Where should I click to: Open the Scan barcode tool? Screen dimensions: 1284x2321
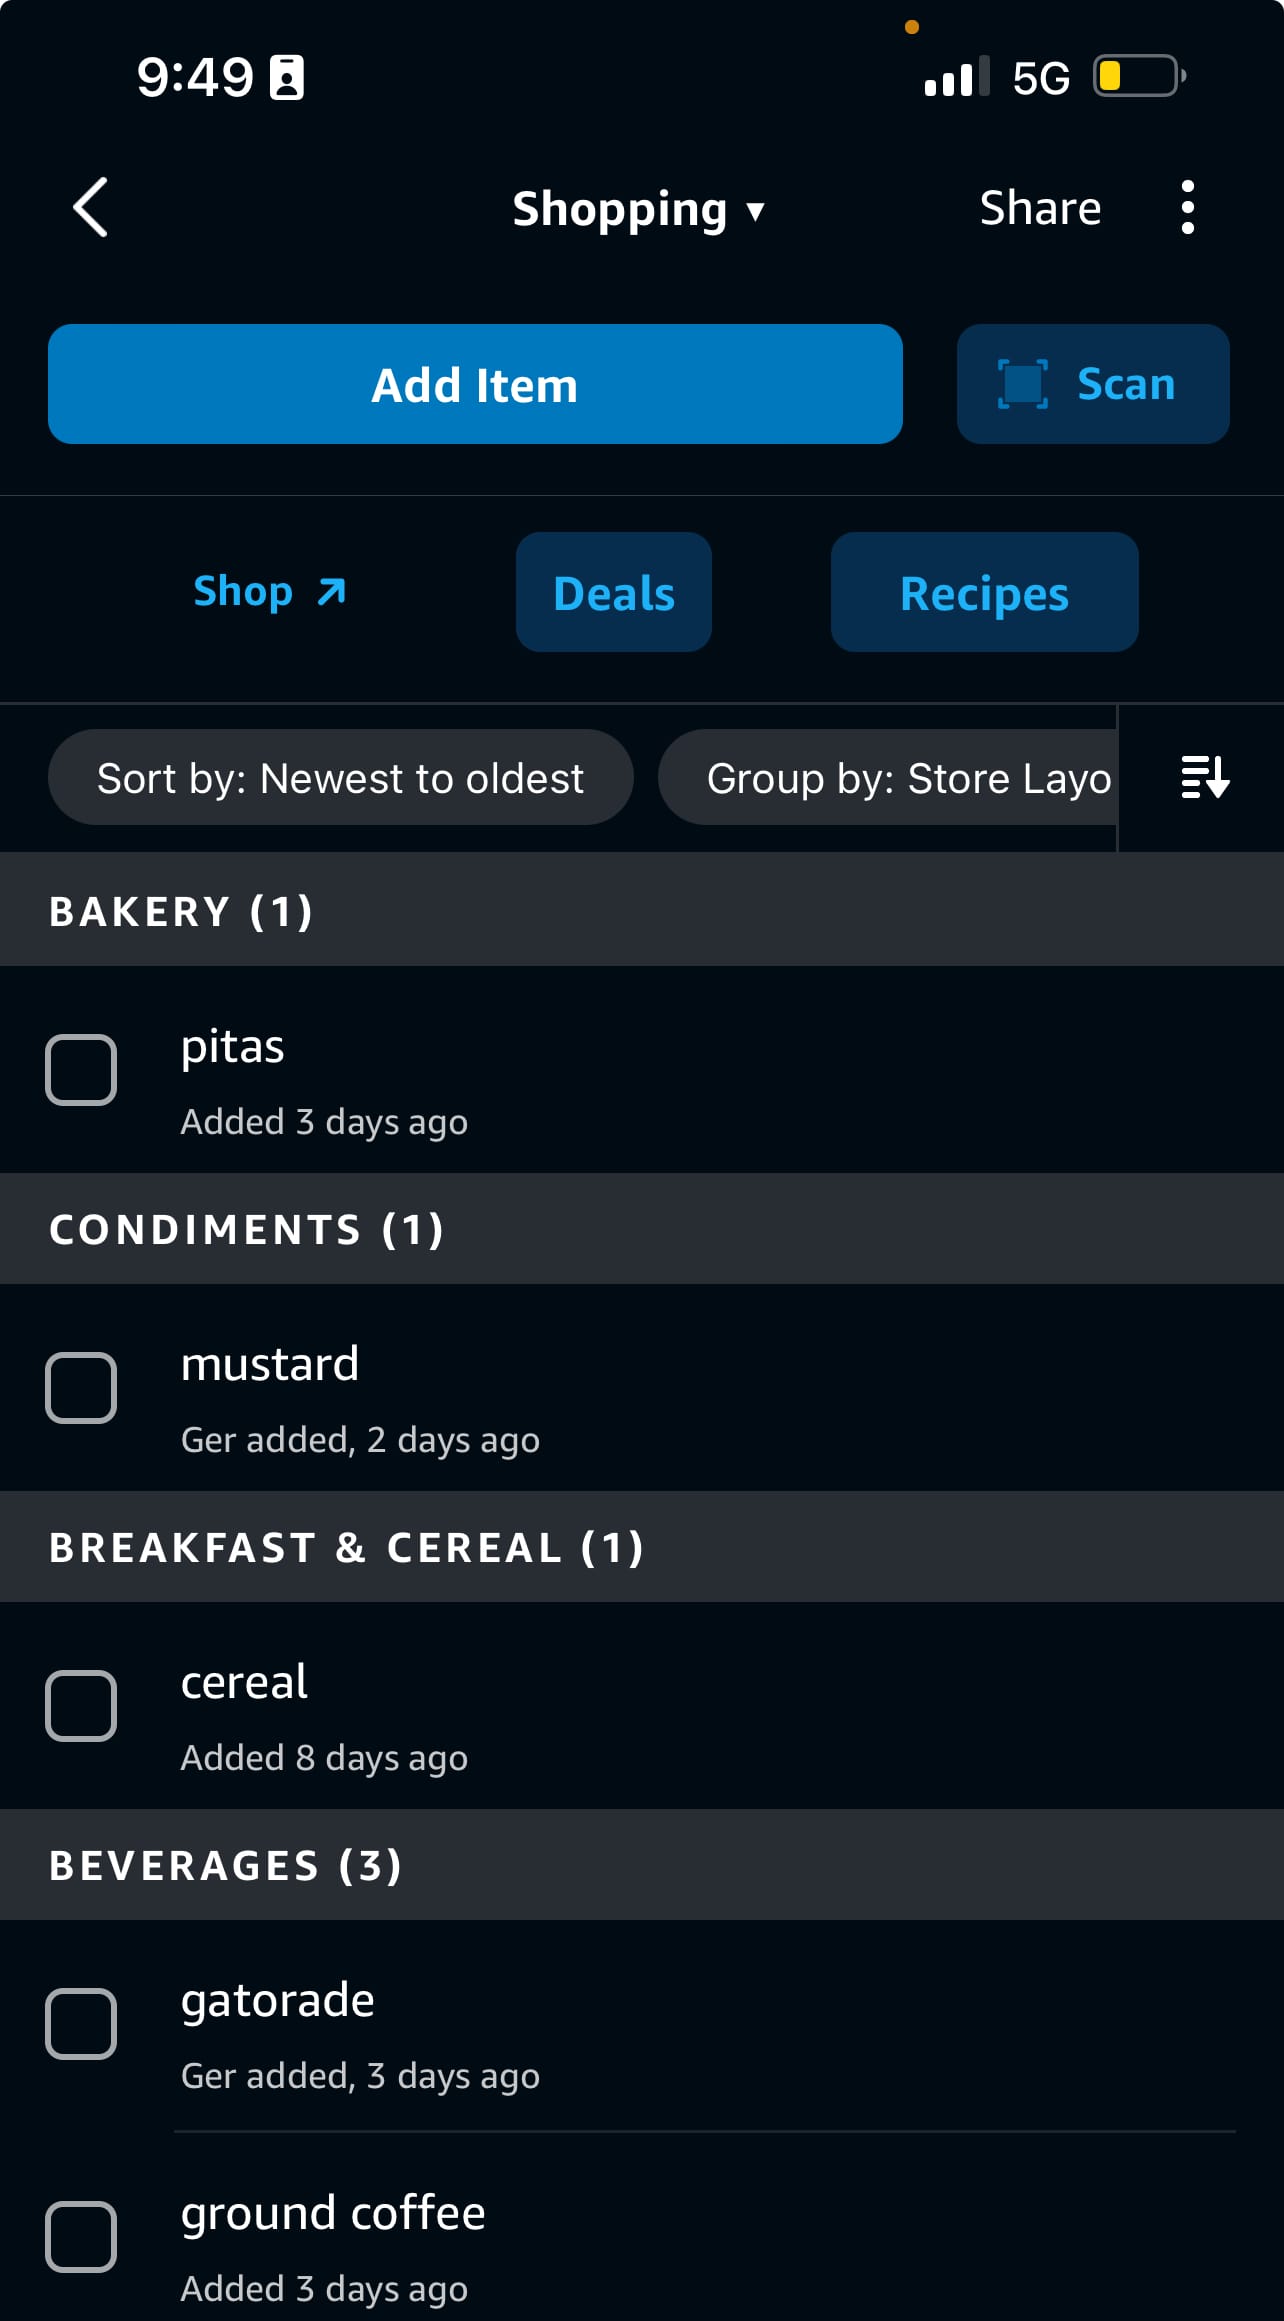point(1092,383)
